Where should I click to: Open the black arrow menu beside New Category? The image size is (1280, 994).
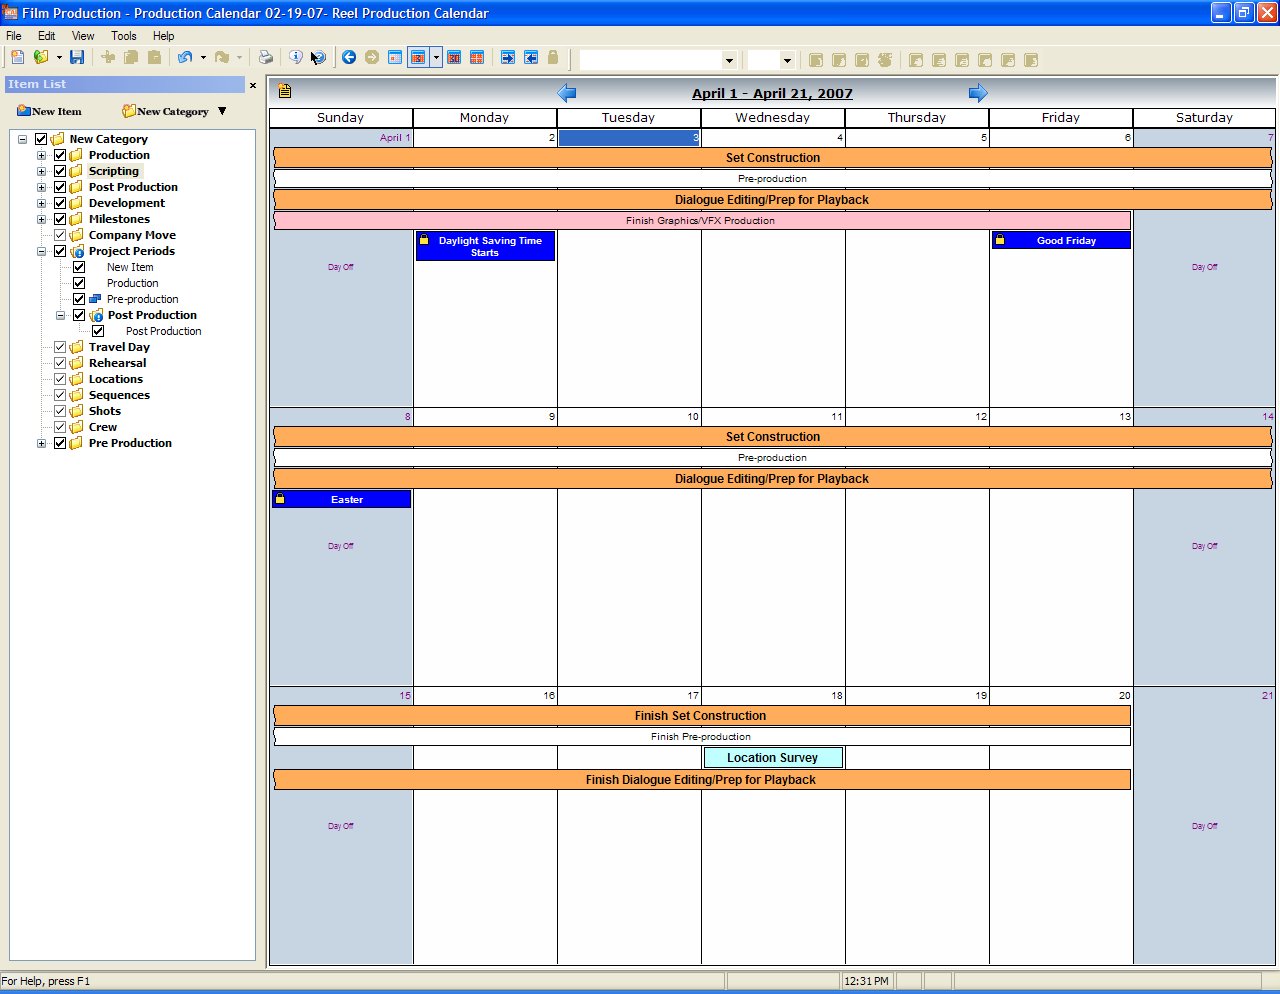[x=222, y=111]
